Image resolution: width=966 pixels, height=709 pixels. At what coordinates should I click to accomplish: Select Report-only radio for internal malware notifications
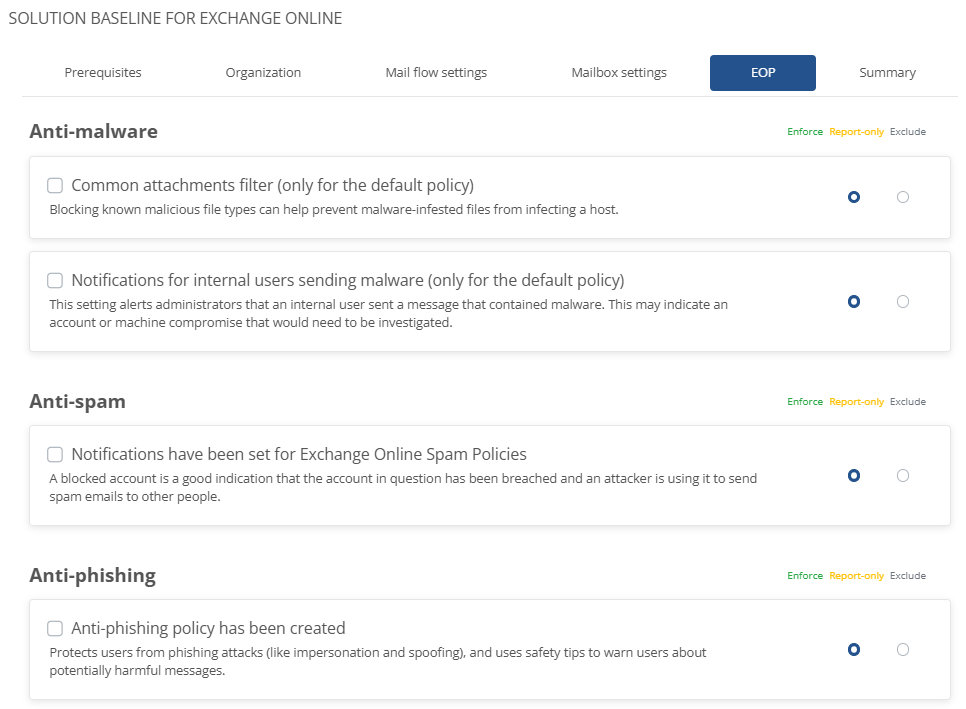[854, 301]
